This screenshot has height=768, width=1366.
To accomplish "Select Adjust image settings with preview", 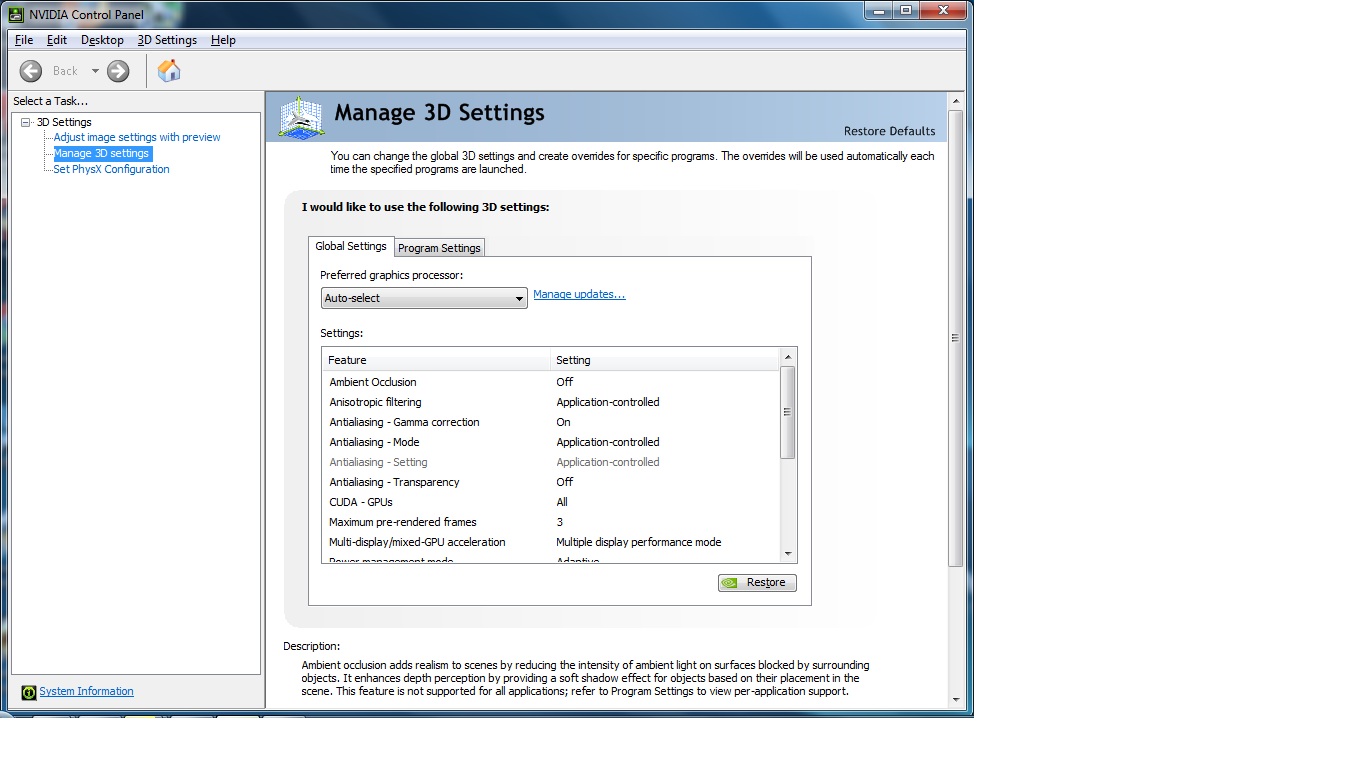I will pos(137,137).
